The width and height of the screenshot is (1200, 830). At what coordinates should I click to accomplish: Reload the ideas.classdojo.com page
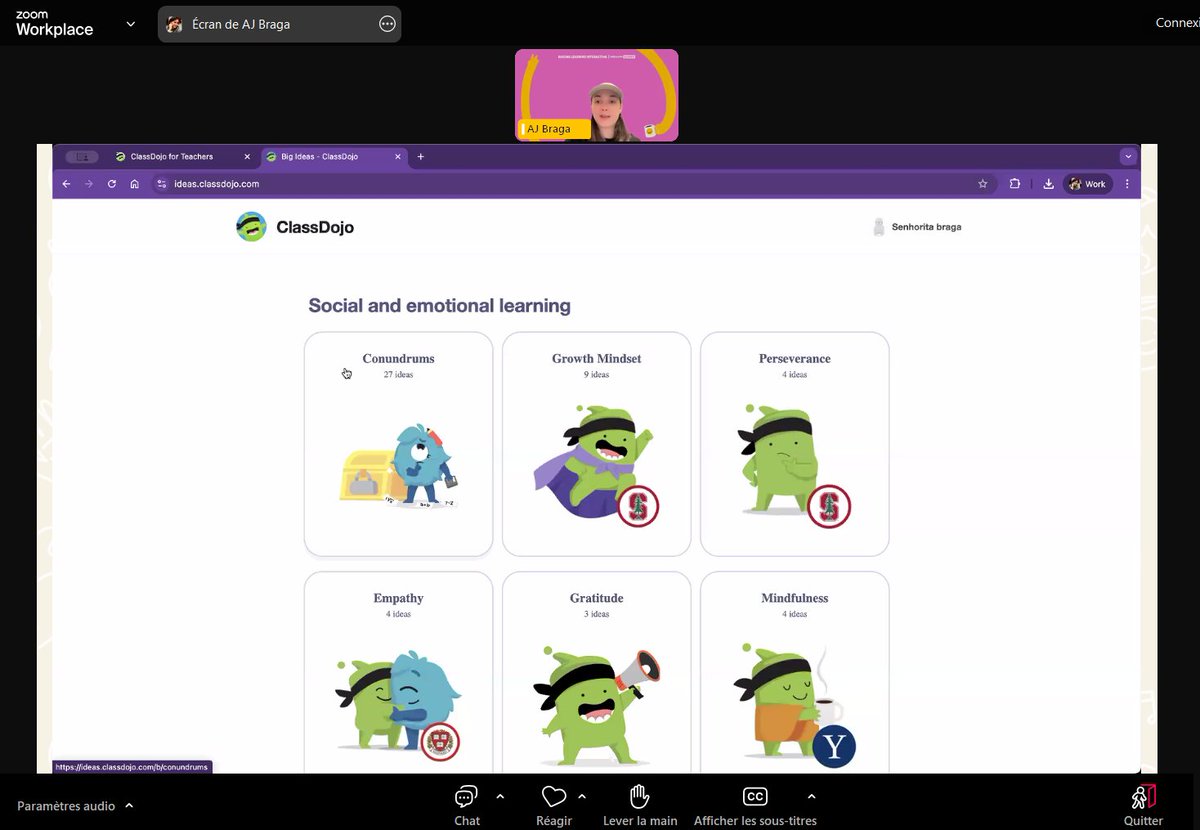112,184
